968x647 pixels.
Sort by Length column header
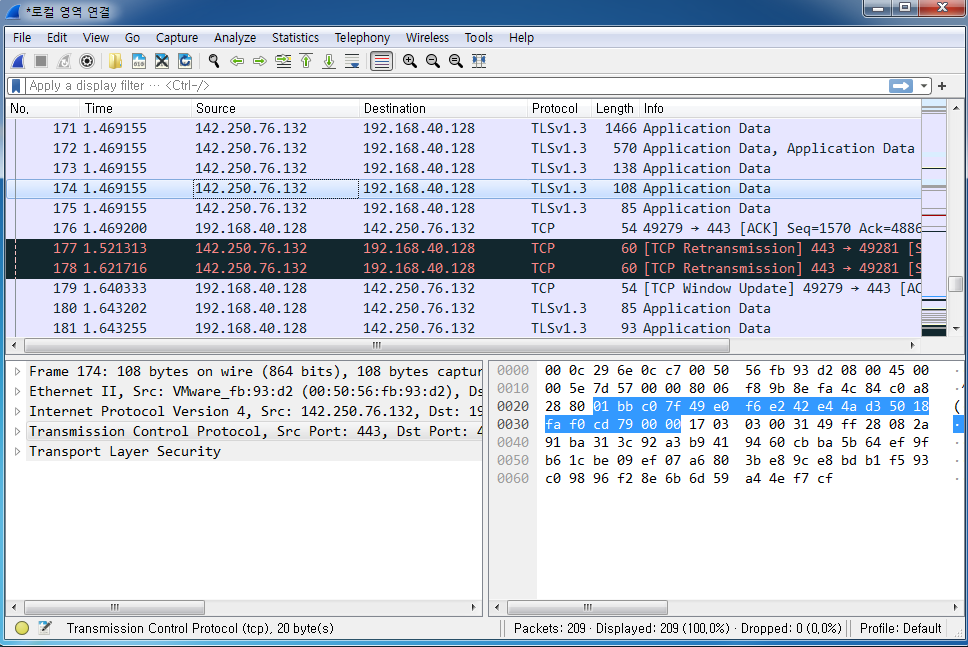coord(615,109)
